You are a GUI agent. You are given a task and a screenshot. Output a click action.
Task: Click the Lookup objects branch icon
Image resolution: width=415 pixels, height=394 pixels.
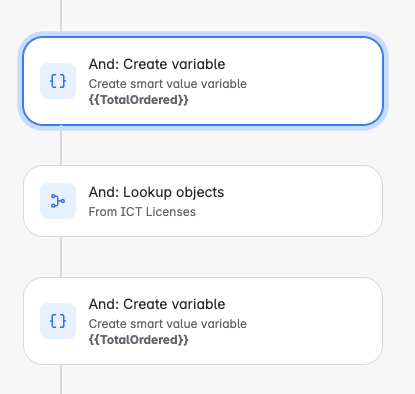pyautogui.click(x=58, y=201)
